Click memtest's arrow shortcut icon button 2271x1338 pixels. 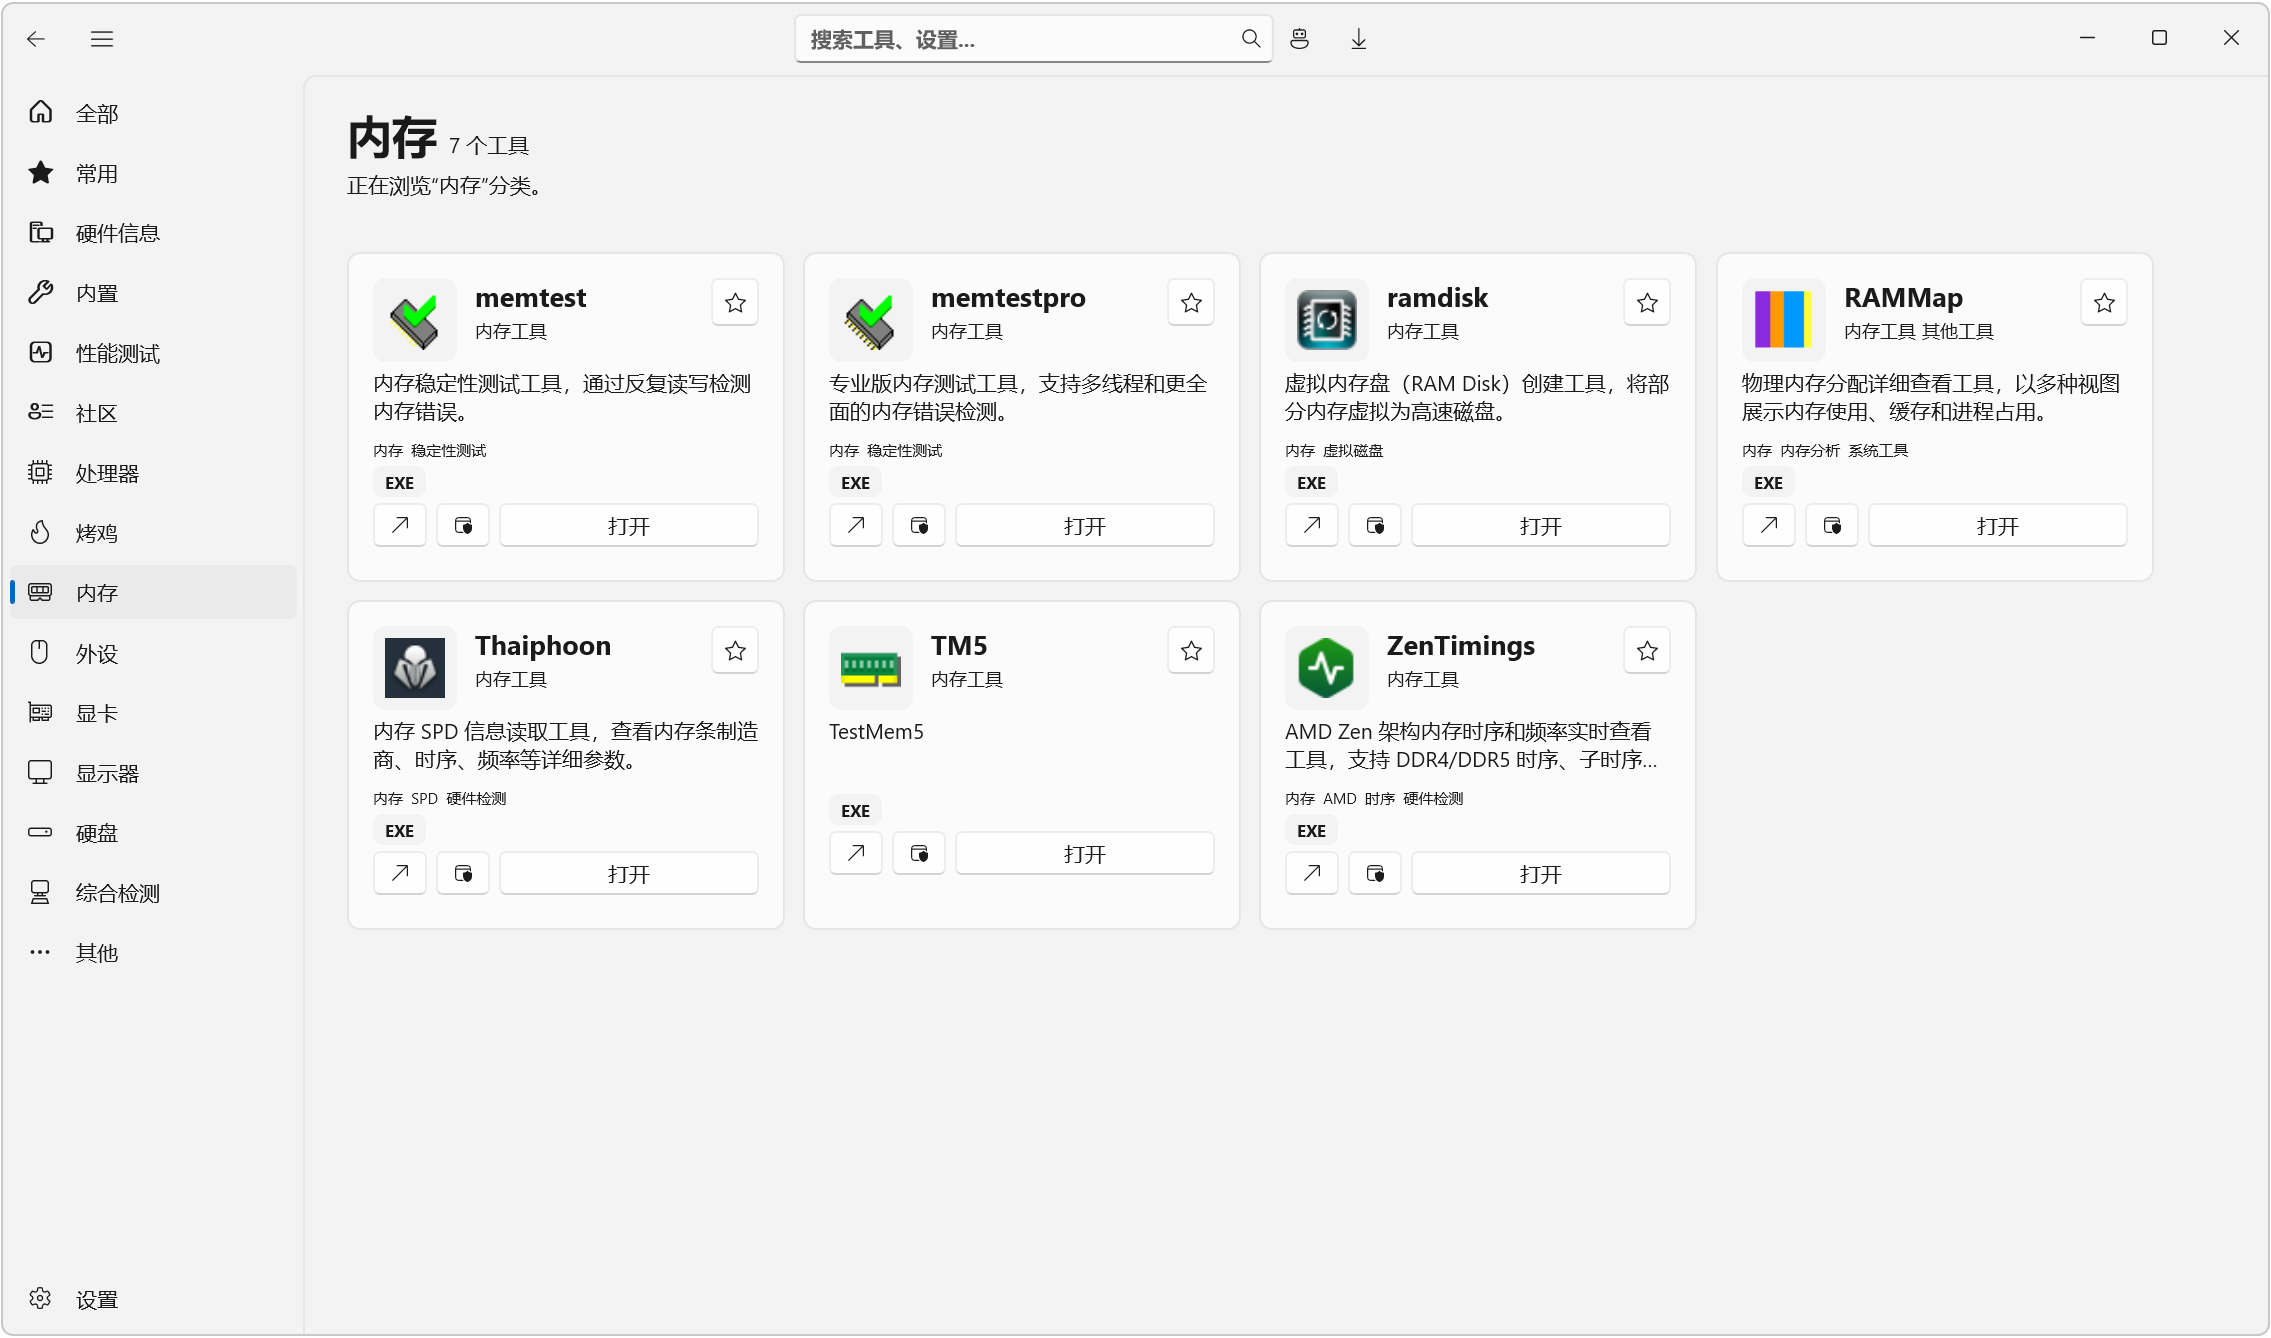click(400, 525)
